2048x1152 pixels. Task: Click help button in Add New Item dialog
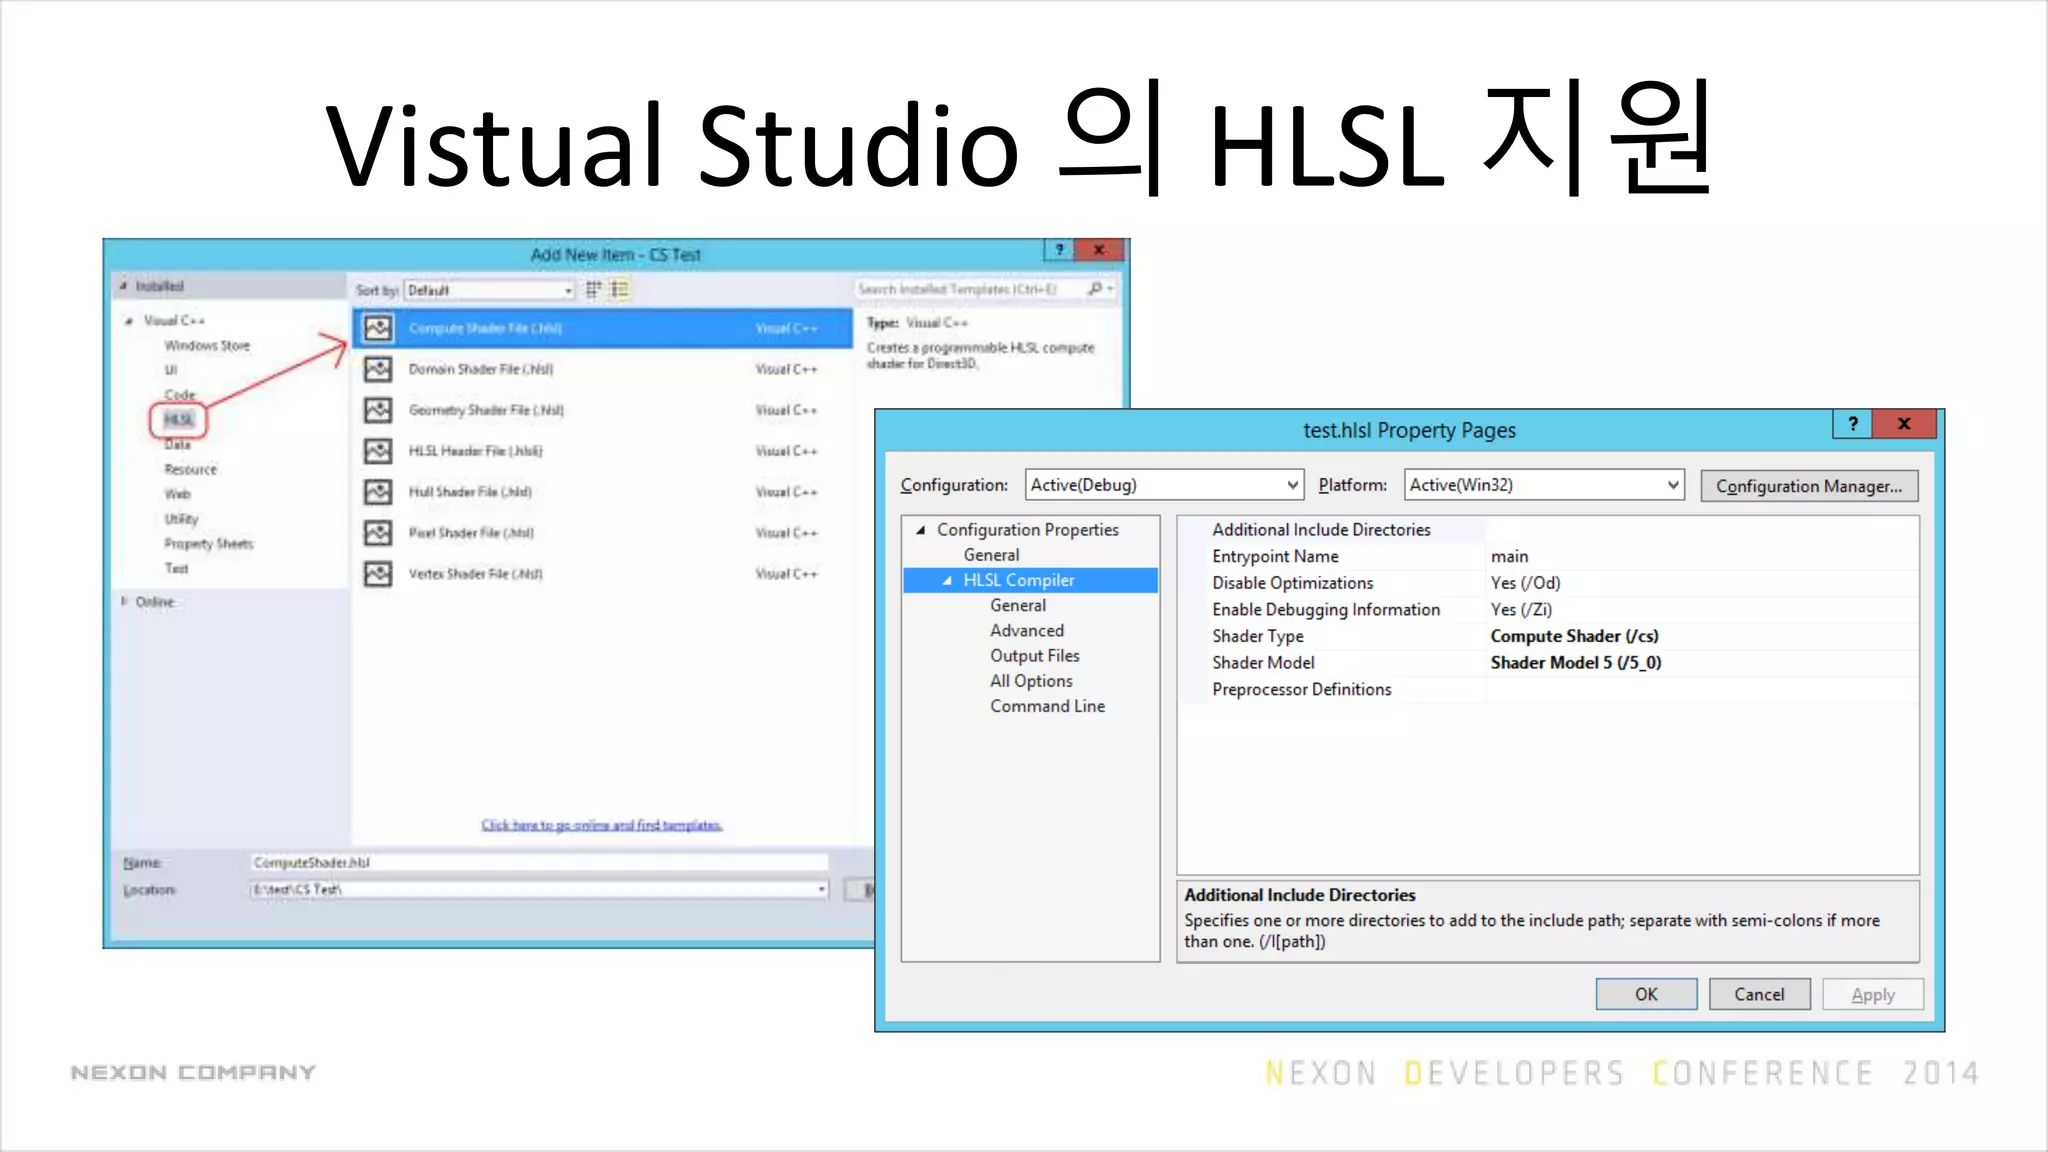[x=1059, y=250]
